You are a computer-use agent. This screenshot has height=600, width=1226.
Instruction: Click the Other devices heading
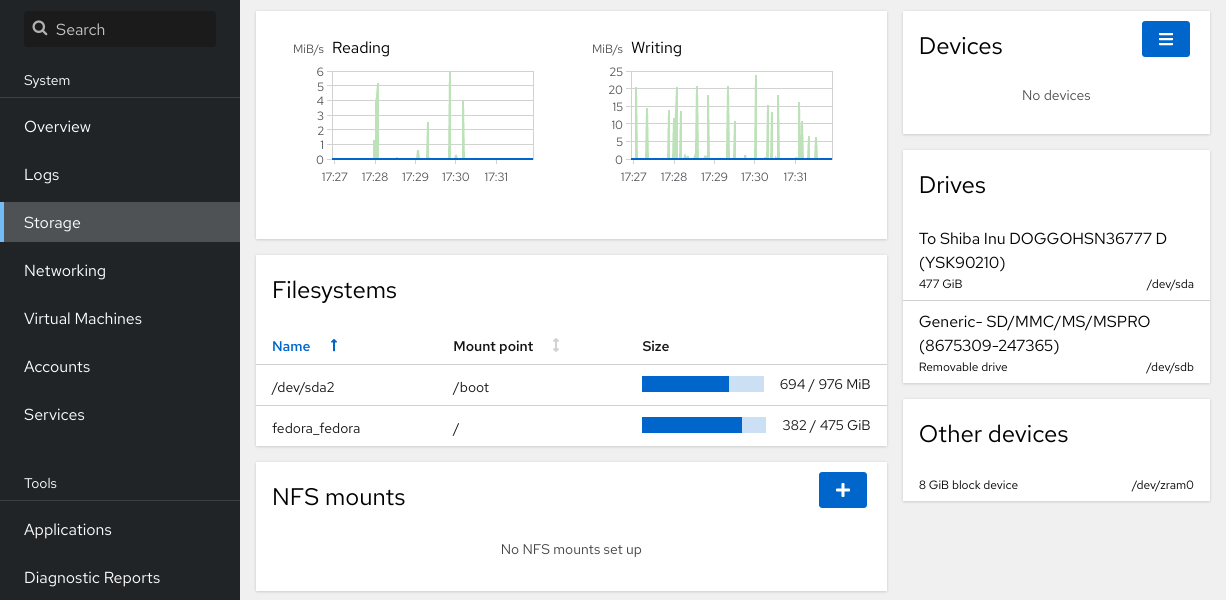(993, 434)
